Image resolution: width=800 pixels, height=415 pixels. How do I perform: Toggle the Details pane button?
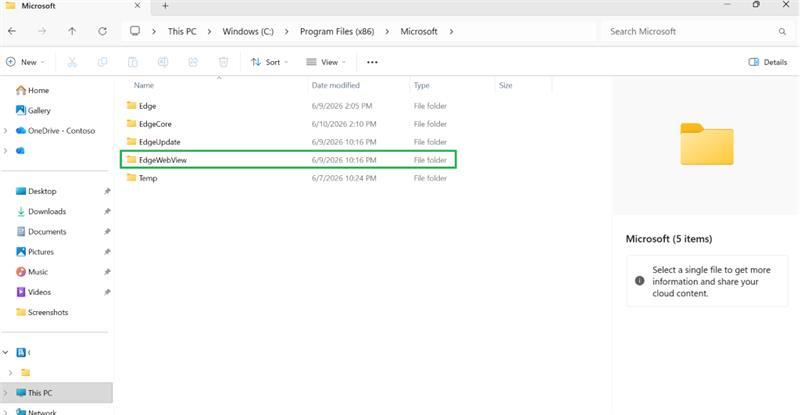tap(768, 62)
